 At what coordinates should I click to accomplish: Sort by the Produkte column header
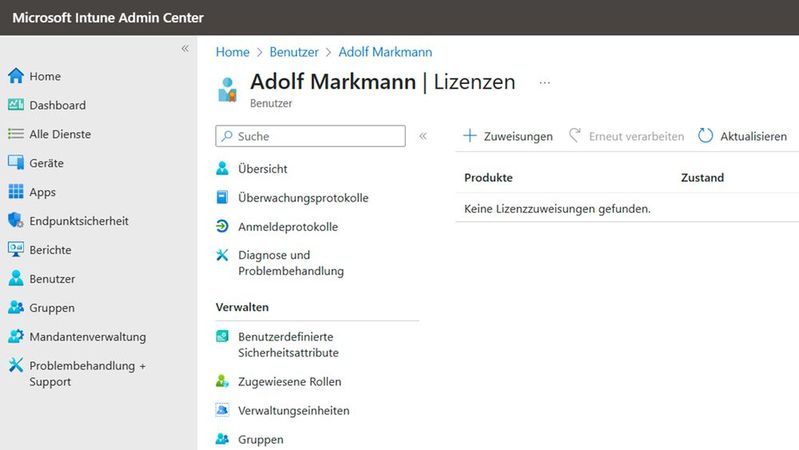point(488,177)
